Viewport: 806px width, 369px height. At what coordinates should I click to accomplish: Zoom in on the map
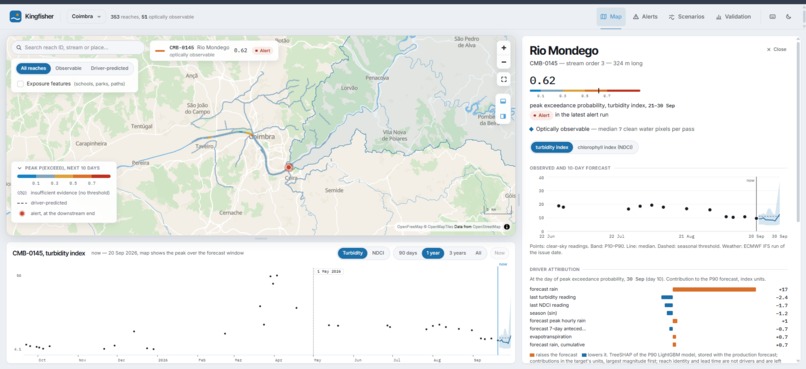click(x=503, y=48)
